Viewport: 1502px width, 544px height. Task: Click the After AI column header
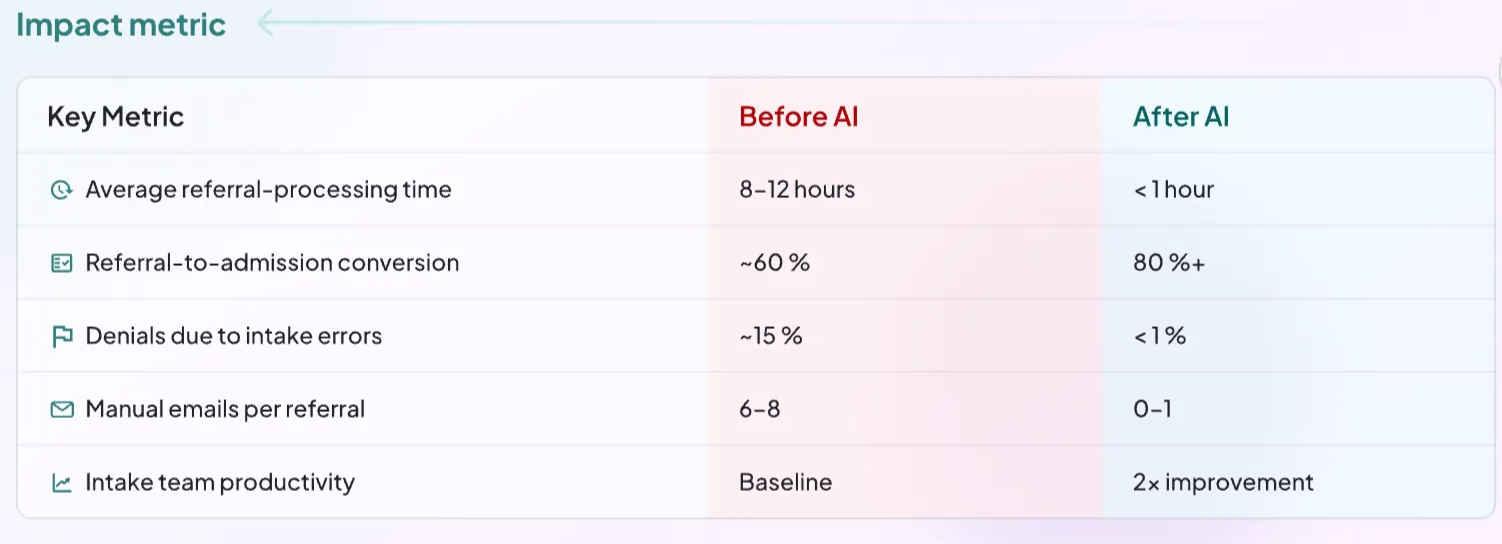pyautogui.click(x=1181, y=117)
